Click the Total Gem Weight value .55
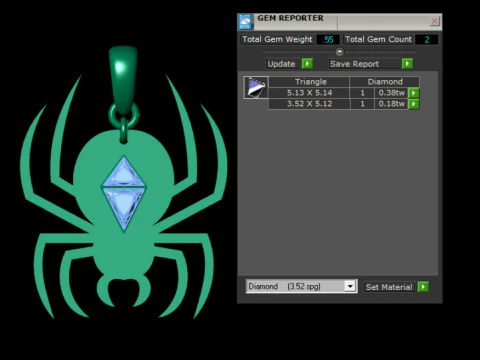The height and width of the screenshot is (360, 480). pos(328,40)
